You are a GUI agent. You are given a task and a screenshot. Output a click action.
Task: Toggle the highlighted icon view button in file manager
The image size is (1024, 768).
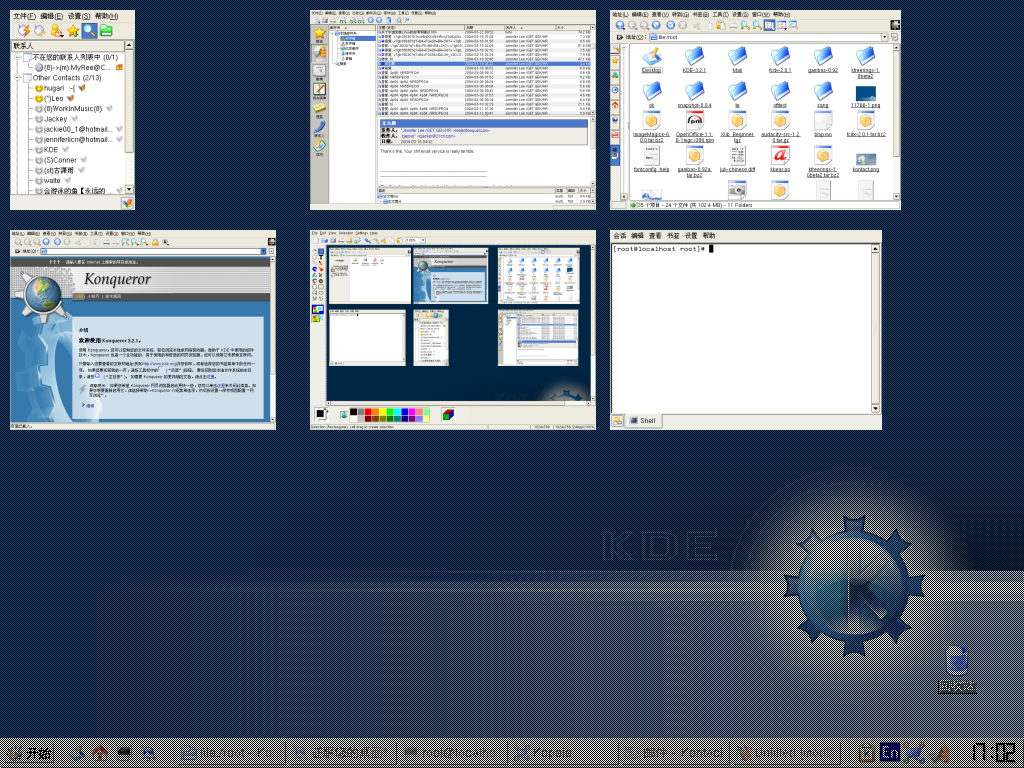pyautogui.click(x=769, y=25)
